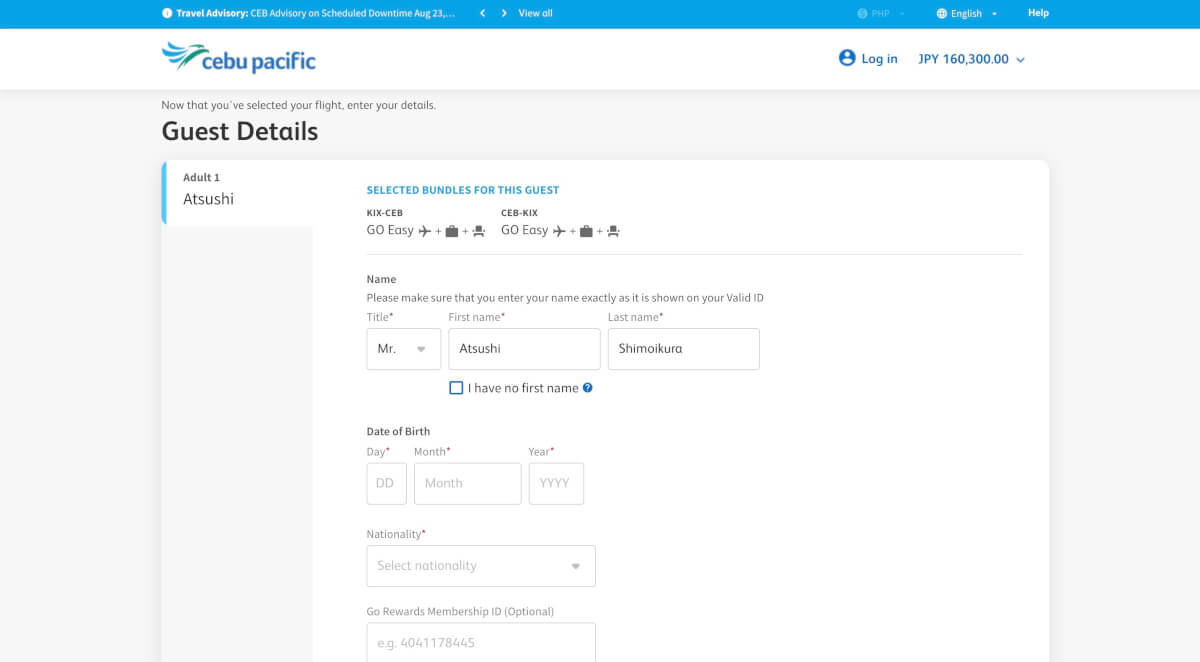Viewport: 1200px width, 662px height.
Task: Click the Go Rewards Membership ID field
Action: coord(481,643)
